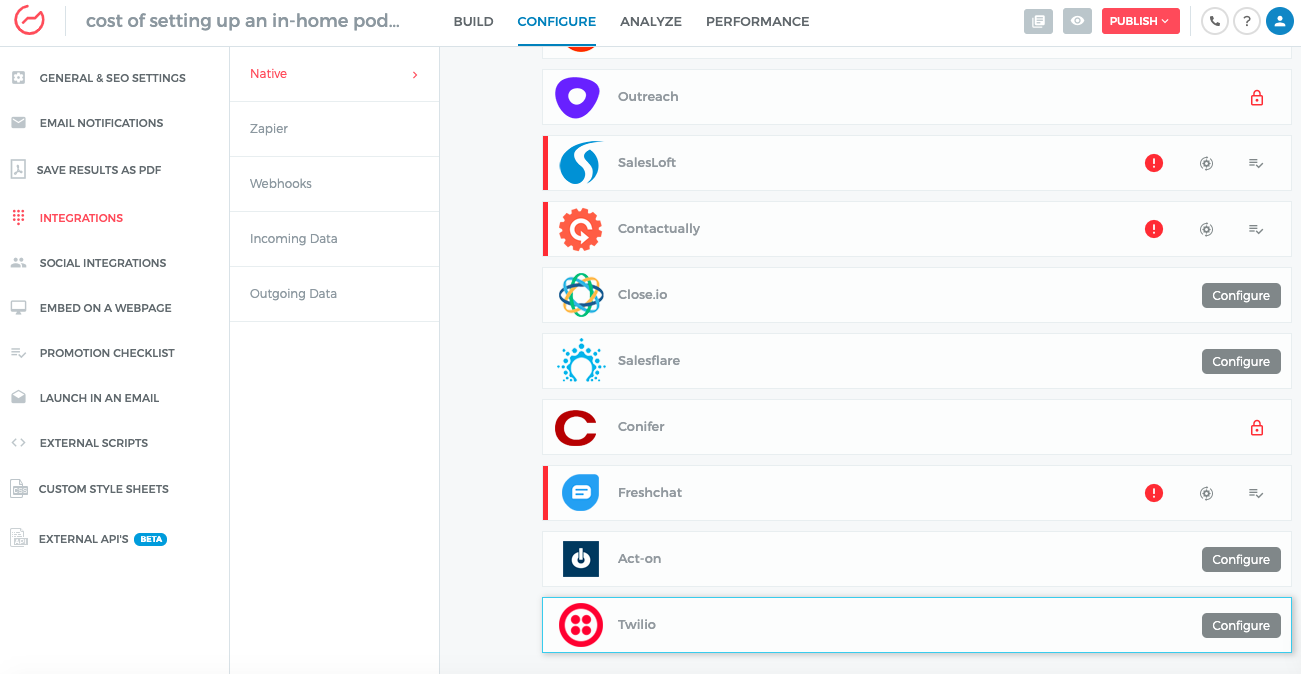The height and width of the screenshot is (674, 1301).
Task: Click the Act-on logo
Action: tap(580, 559)
